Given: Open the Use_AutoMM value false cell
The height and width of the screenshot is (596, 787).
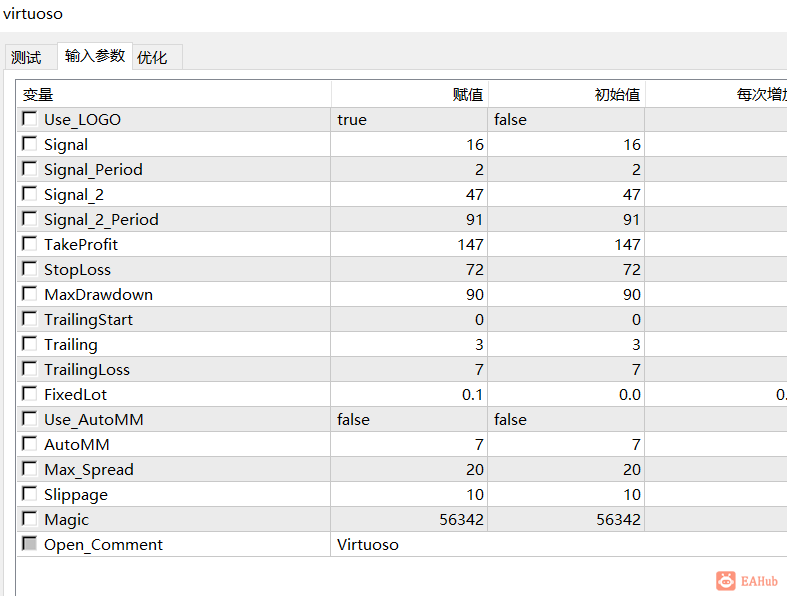Looking at the screenshot, I should (x=409, y=419).
